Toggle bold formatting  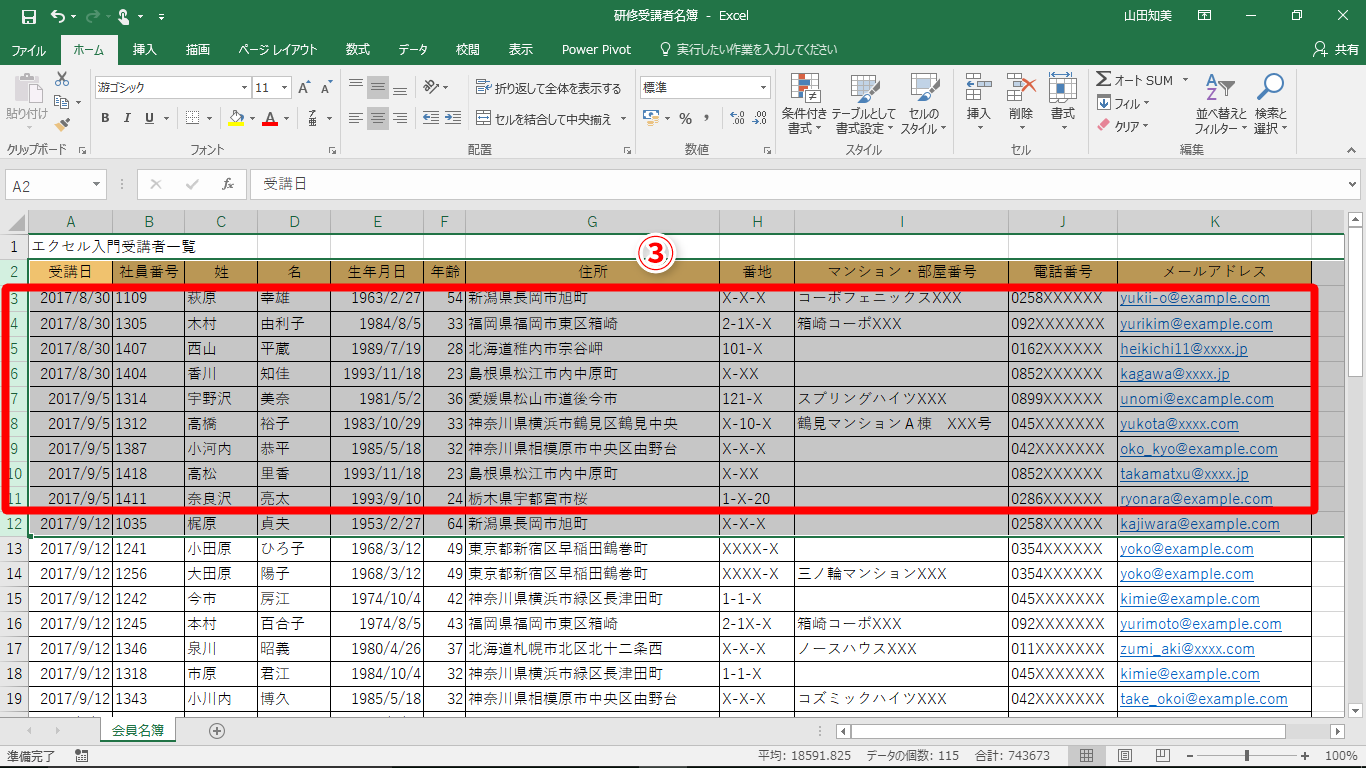[105, 118]
